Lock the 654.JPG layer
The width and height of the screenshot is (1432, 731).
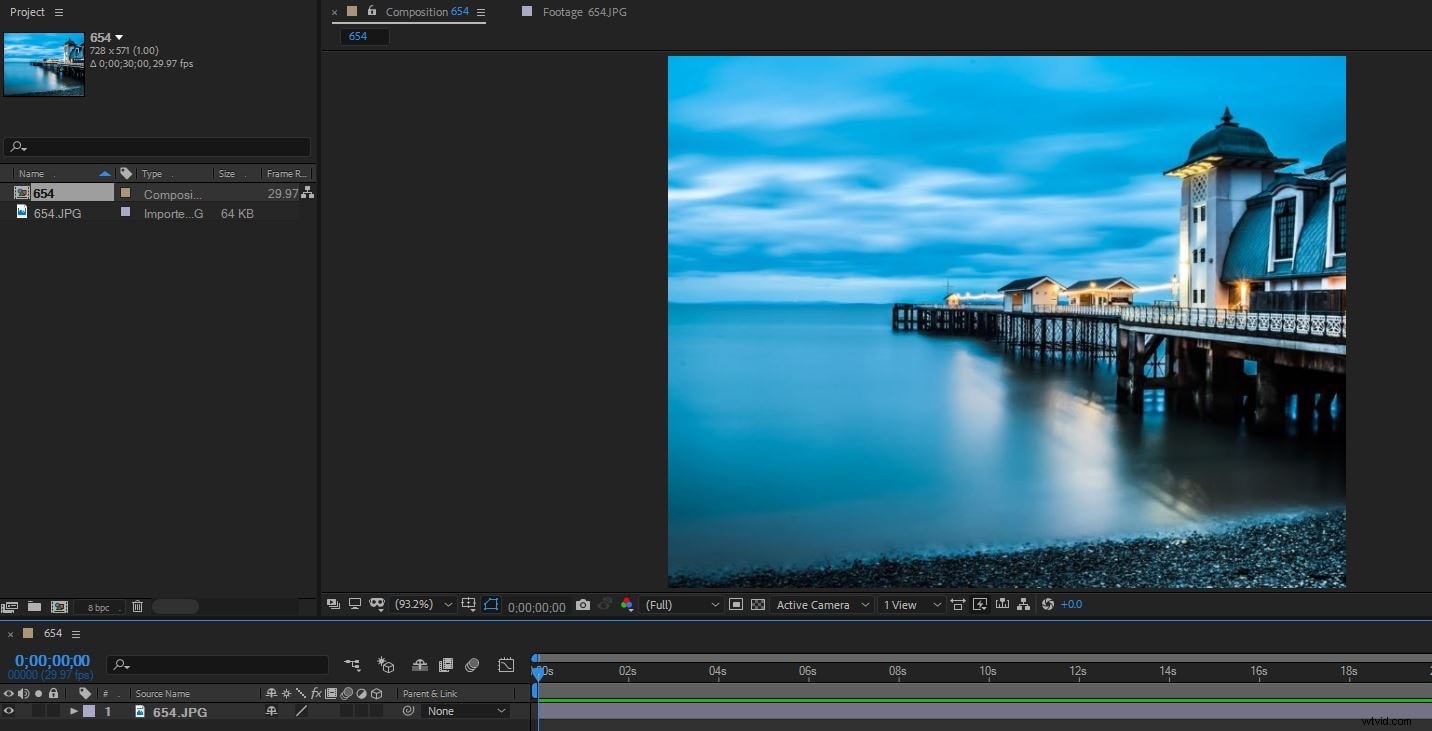click(x=53, y=711)
